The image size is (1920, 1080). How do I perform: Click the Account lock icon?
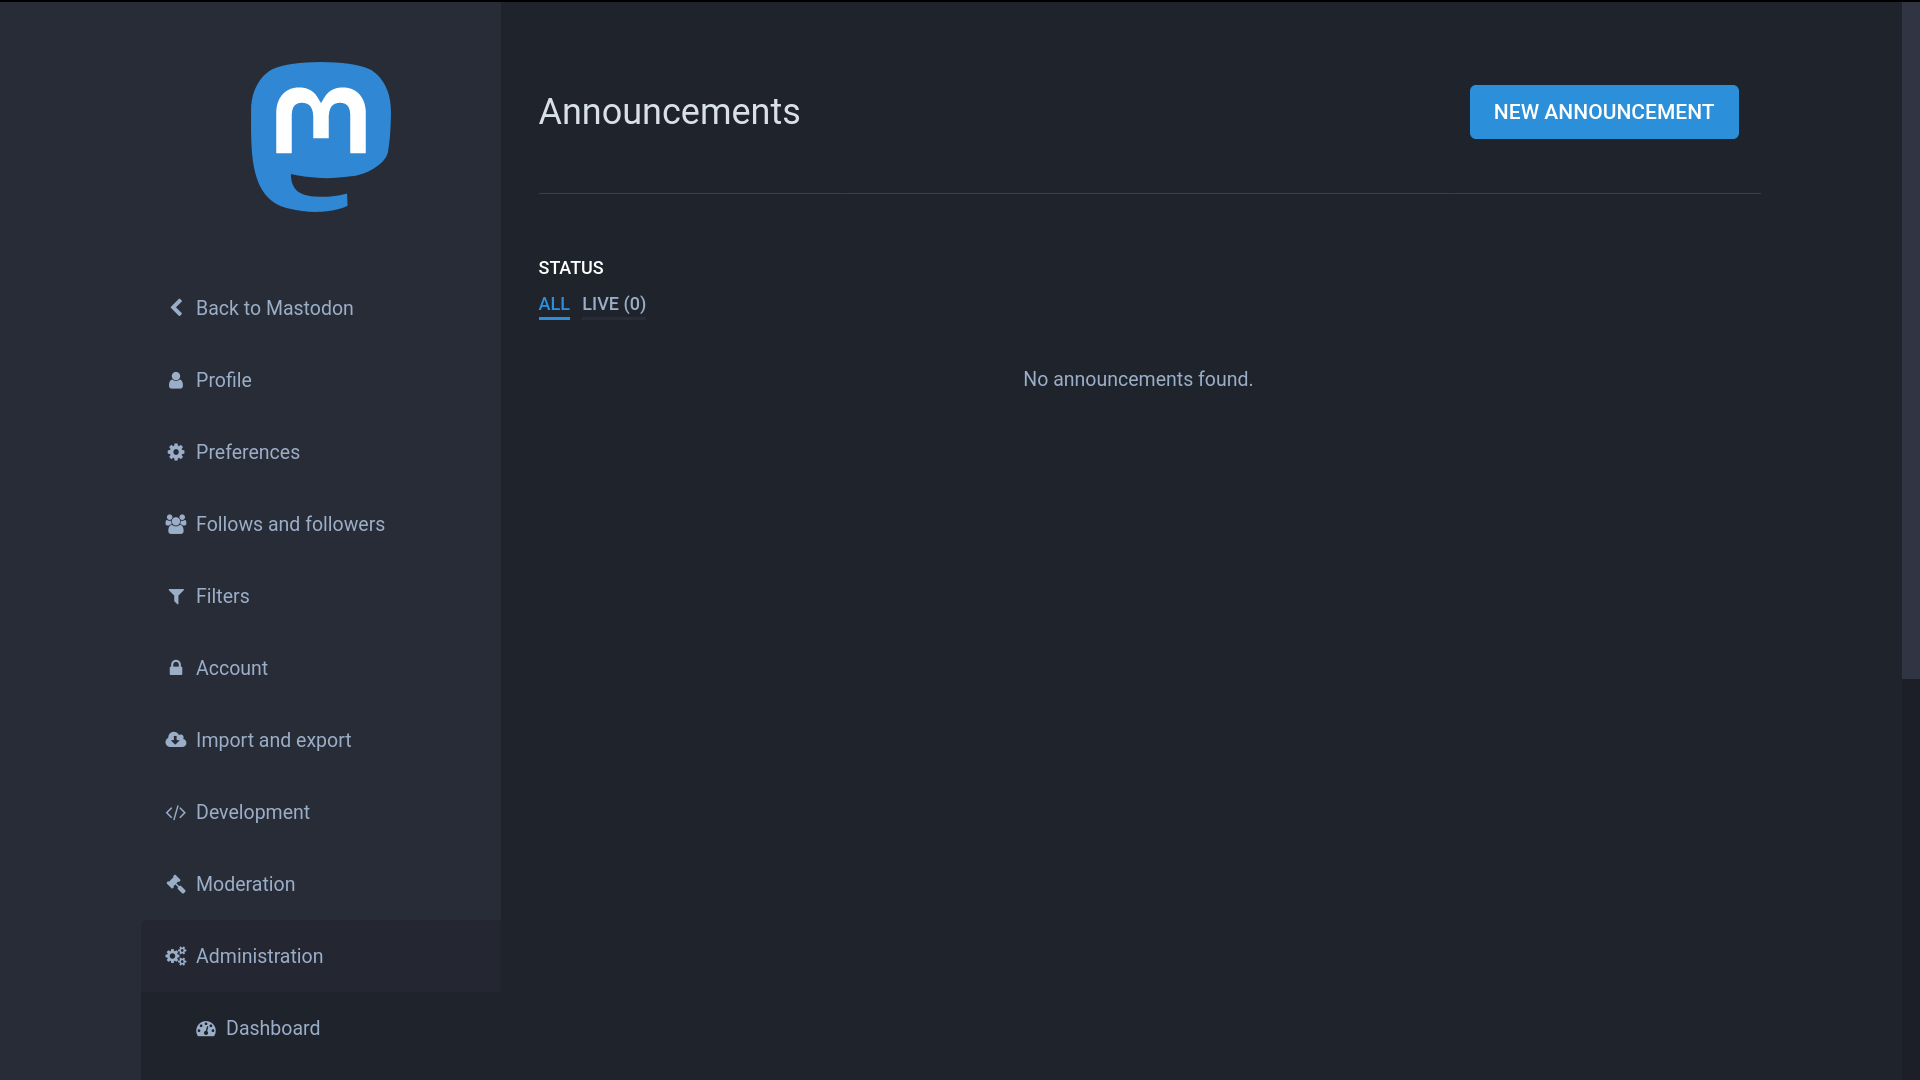pos(176,668)
